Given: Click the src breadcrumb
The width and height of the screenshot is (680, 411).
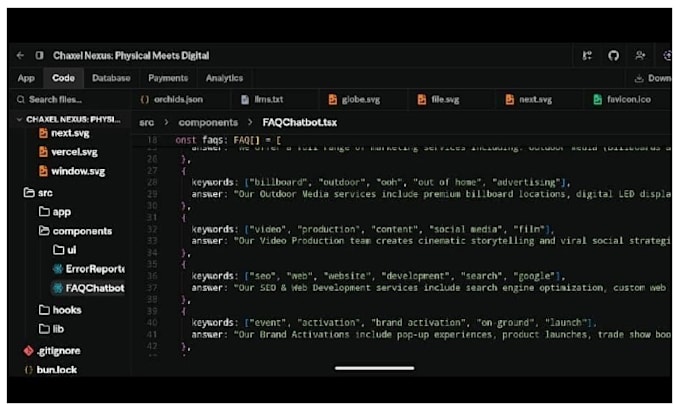Looking at the screenshot, I should (x=147, y=123).
